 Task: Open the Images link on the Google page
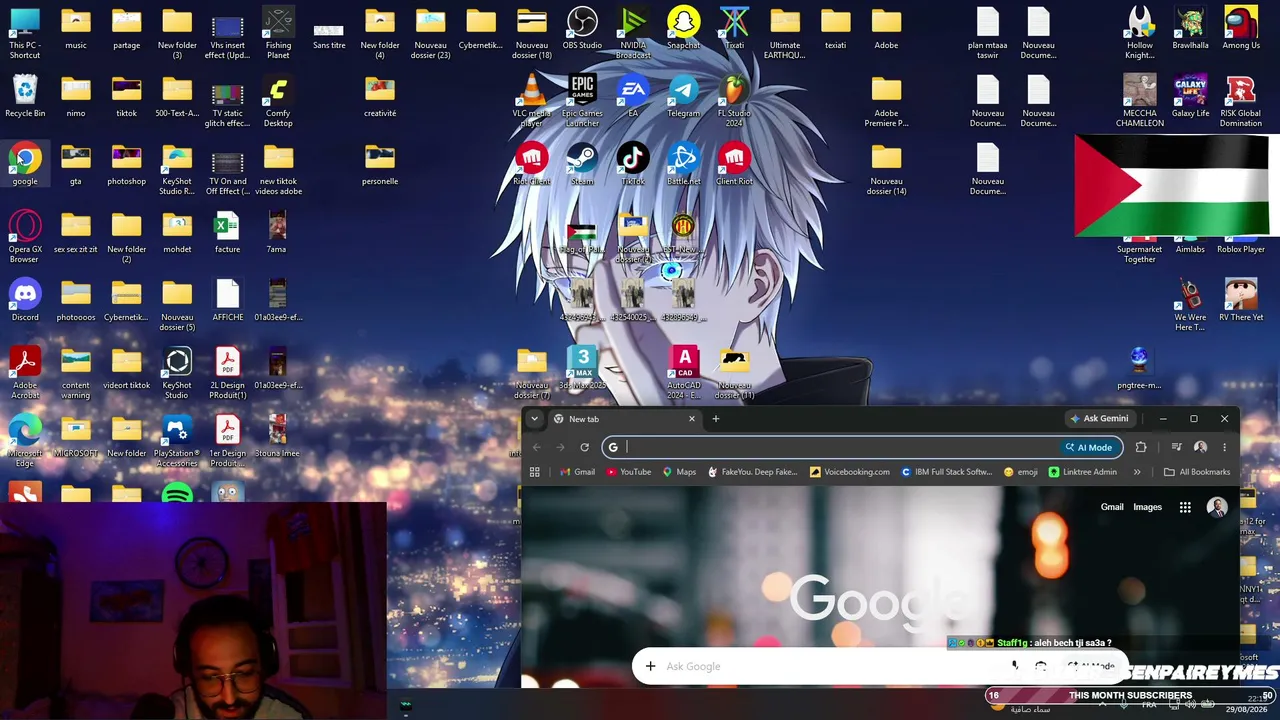[x=1147, y=507]
